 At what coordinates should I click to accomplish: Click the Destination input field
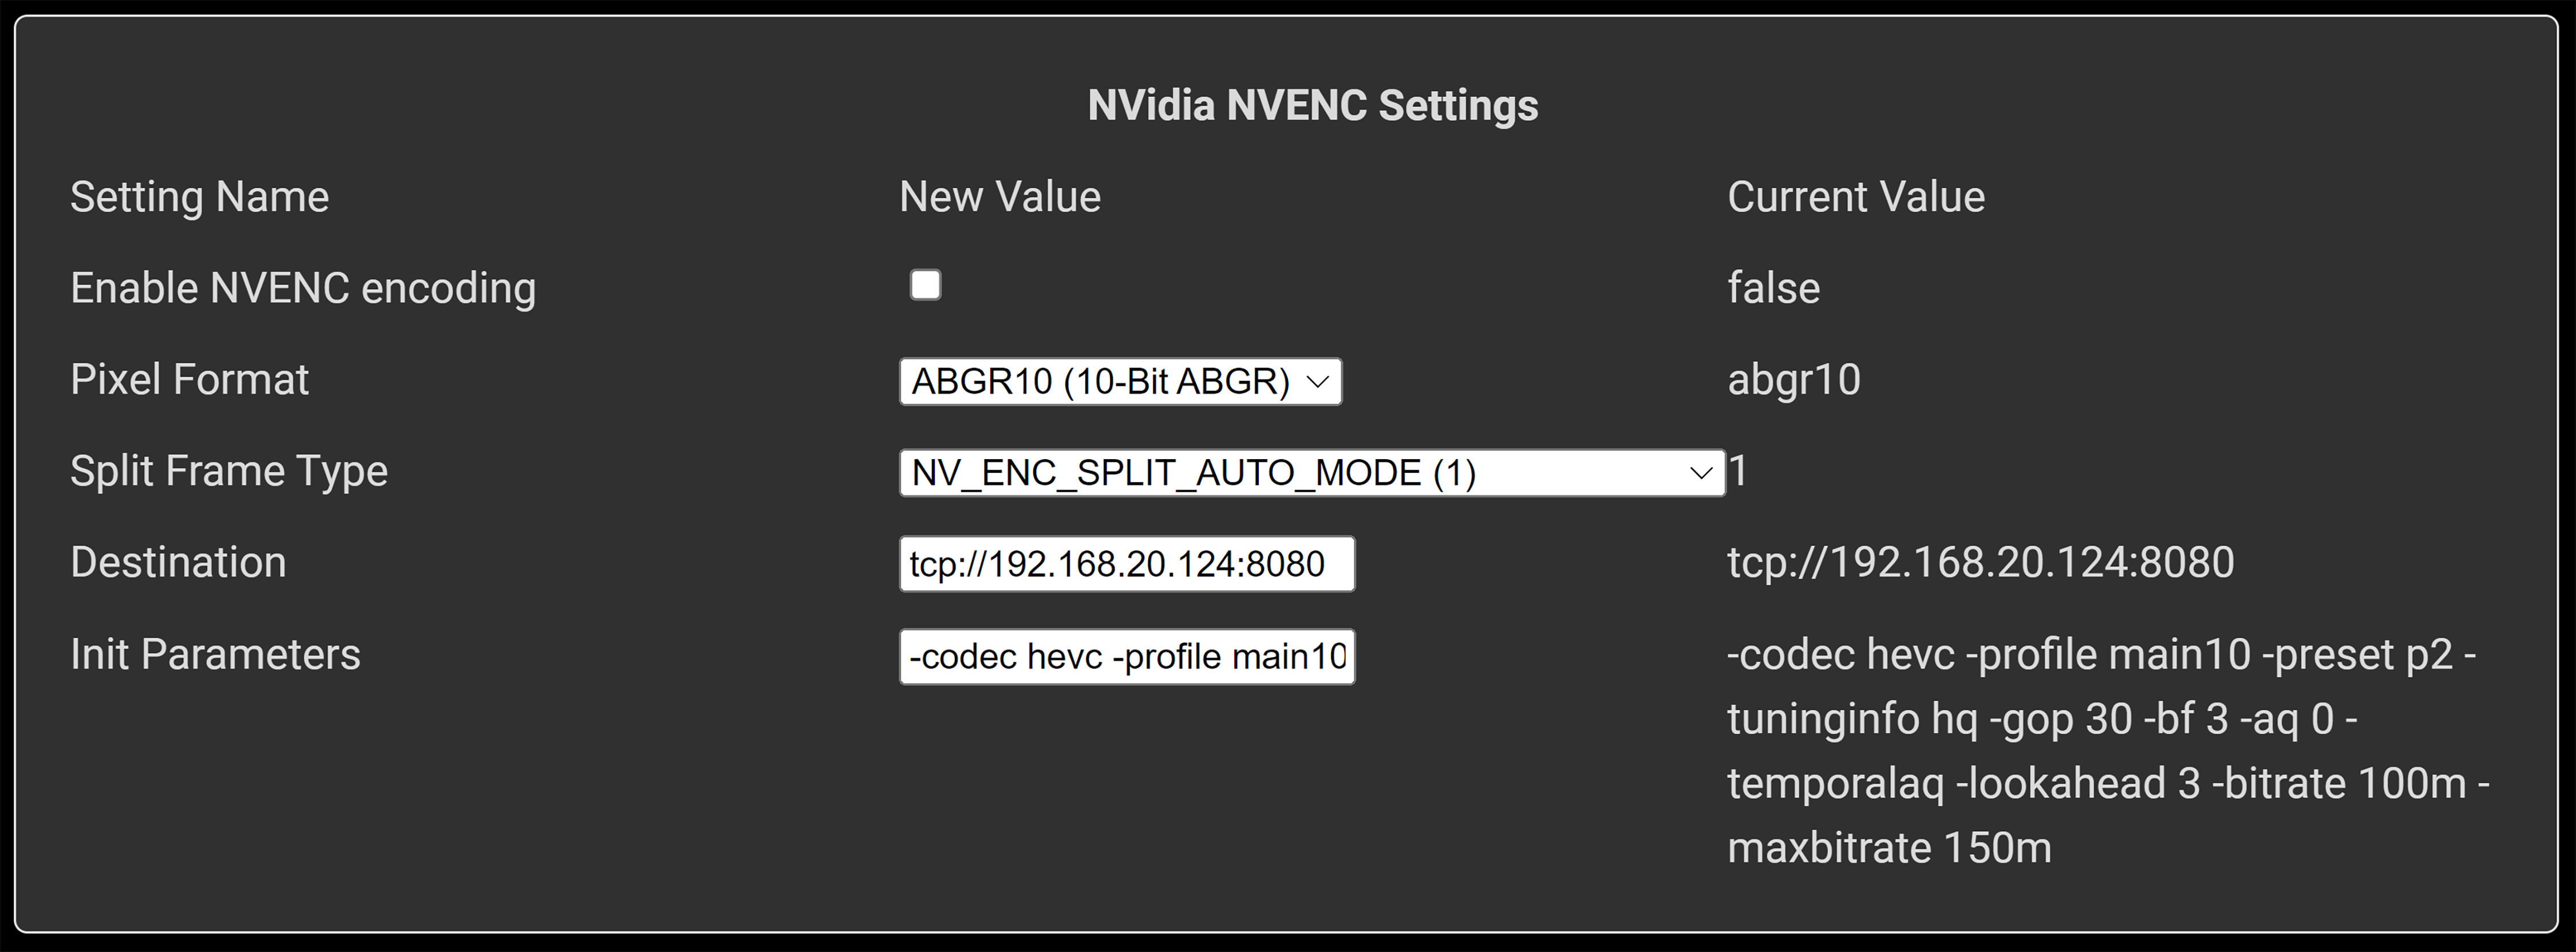pos(1127,564)
